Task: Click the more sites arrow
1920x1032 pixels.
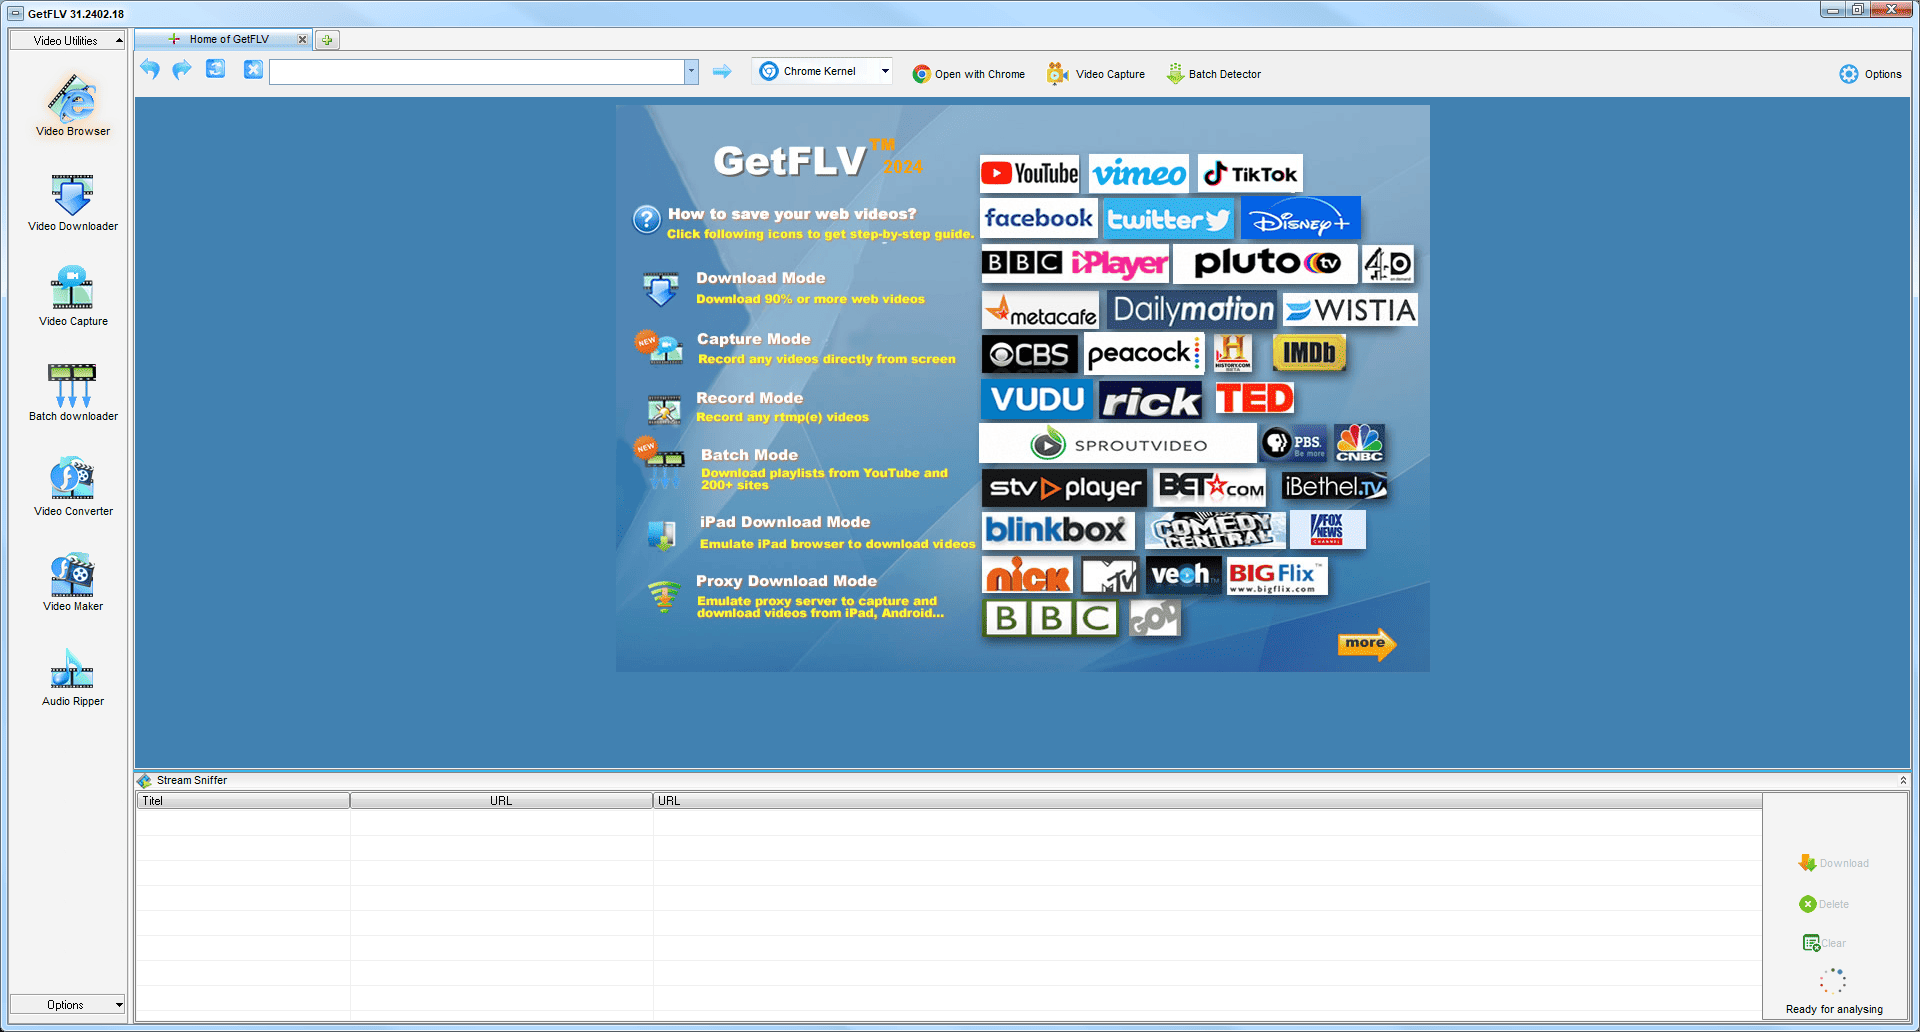Action: pos(1367,644)
